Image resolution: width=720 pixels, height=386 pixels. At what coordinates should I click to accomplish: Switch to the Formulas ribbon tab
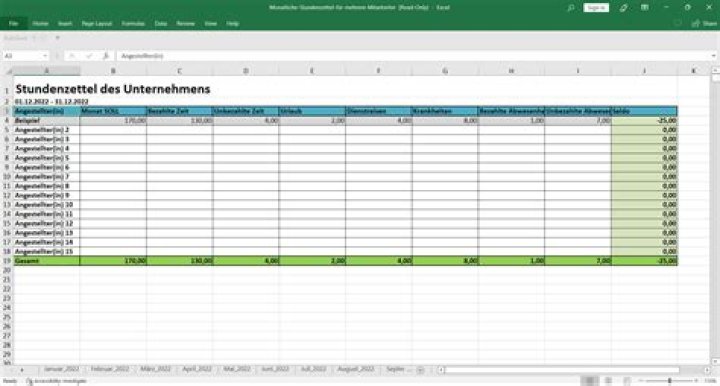coord(133,23)
